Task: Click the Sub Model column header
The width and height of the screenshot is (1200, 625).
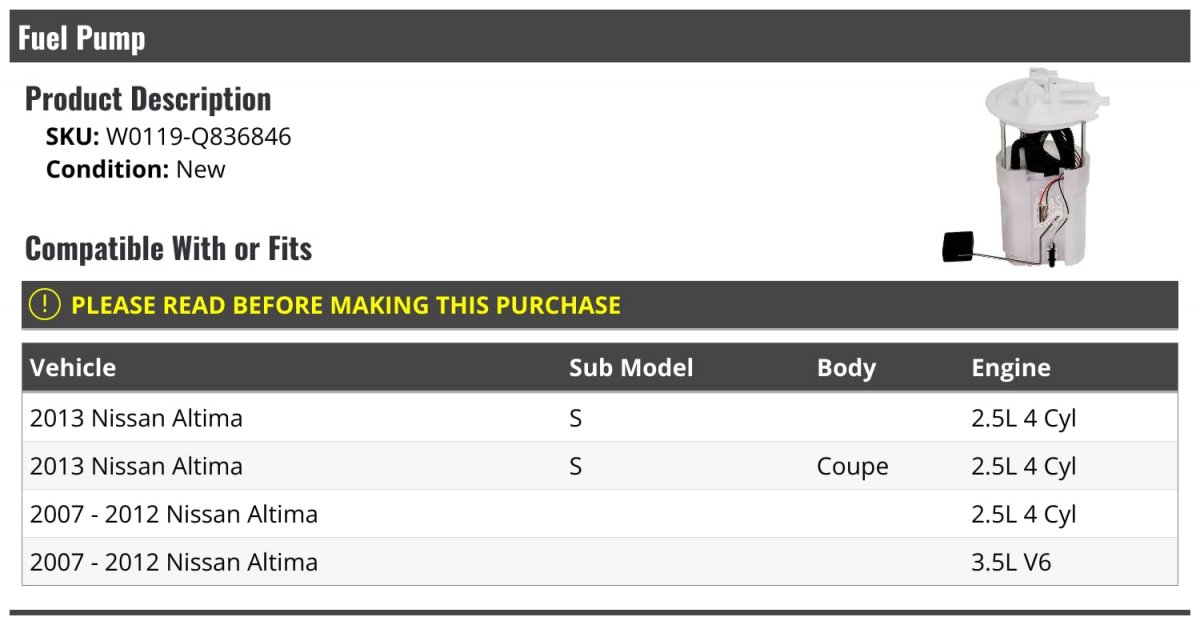Action: 631,367
